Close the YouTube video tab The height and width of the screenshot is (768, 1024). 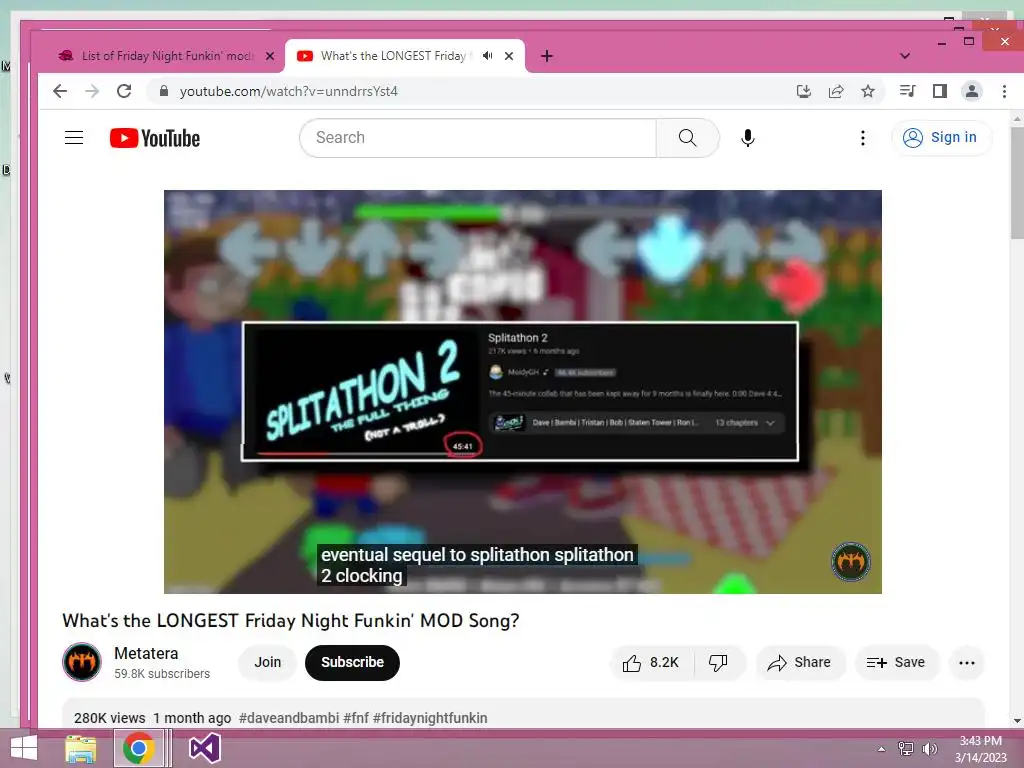(x=509, y=56)
